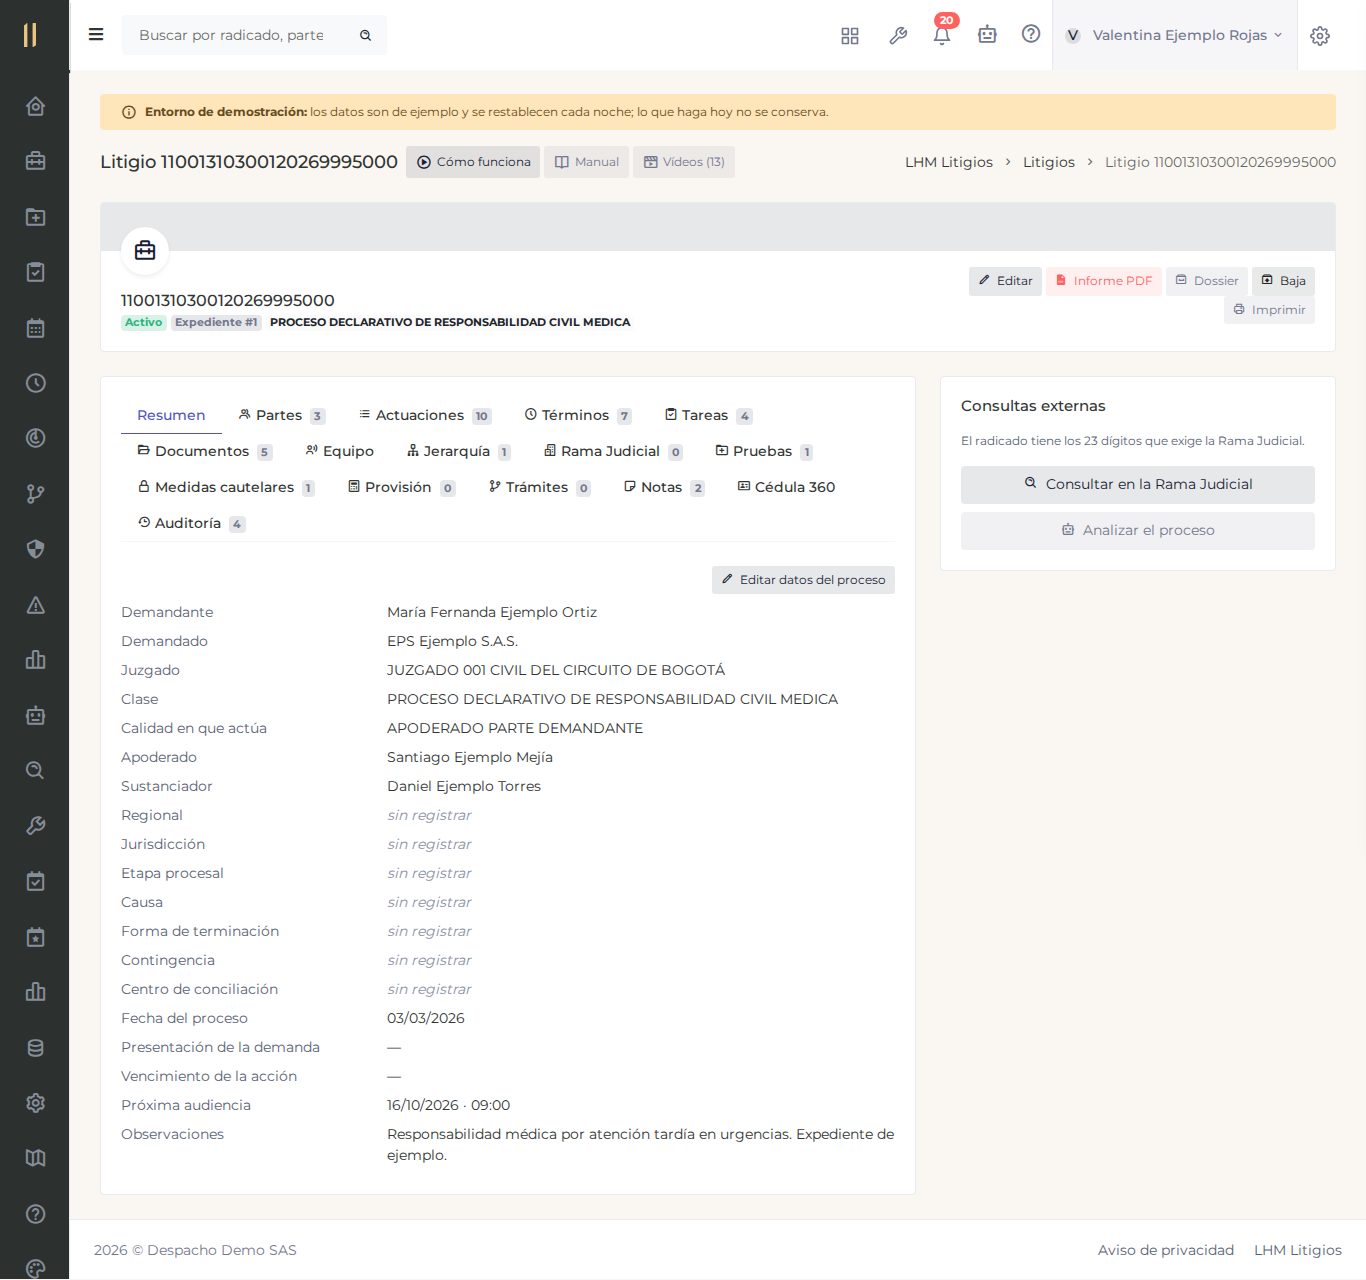Open the settings gear in top-right corner

1320,36
